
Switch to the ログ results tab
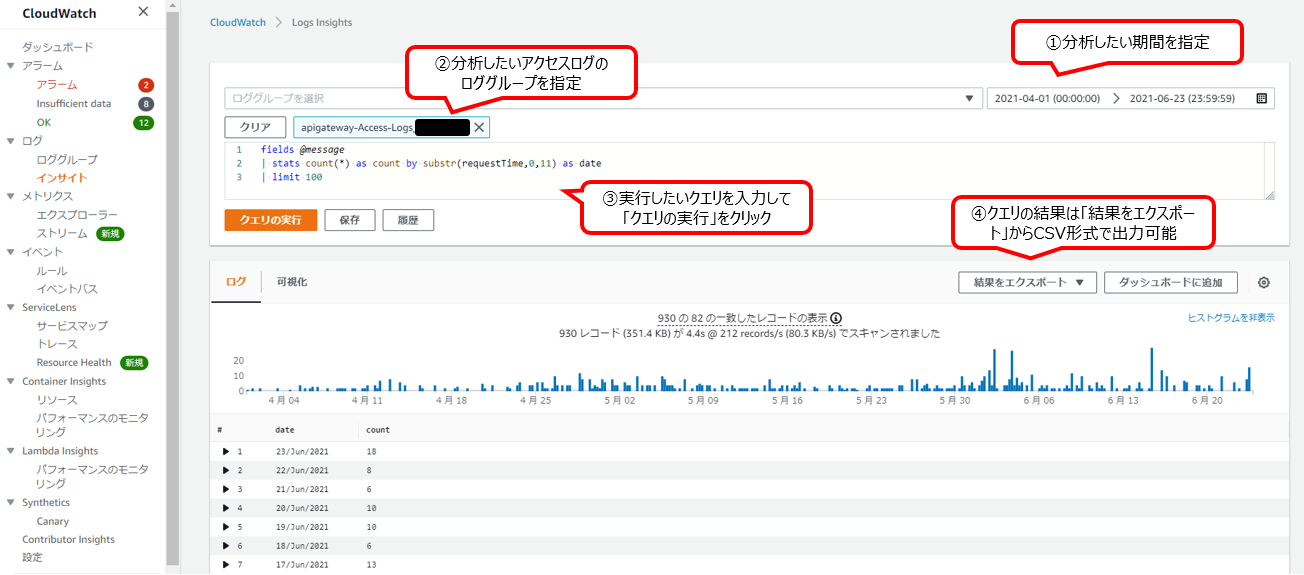pyautogui.click(x=236, y=282)
